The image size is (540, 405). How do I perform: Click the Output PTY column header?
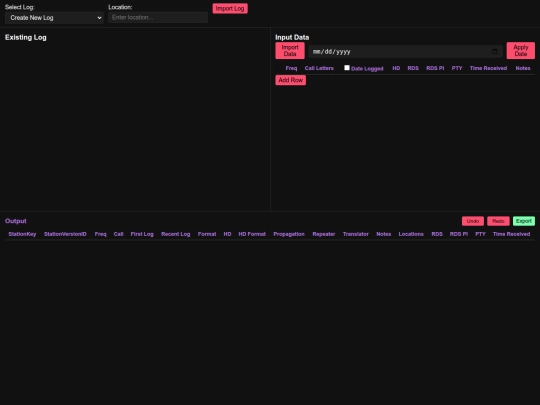coord(480,234)
